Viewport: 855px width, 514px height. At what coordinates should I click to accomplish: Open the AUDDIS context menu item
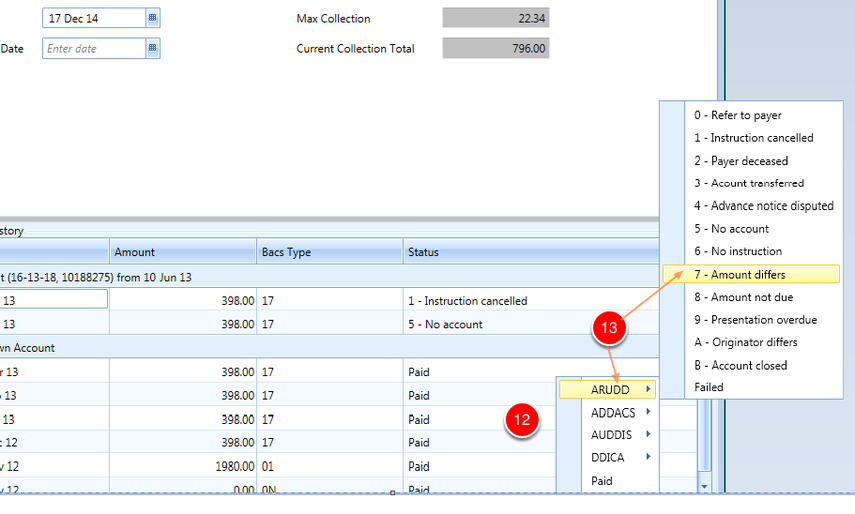tap(611, 435)
